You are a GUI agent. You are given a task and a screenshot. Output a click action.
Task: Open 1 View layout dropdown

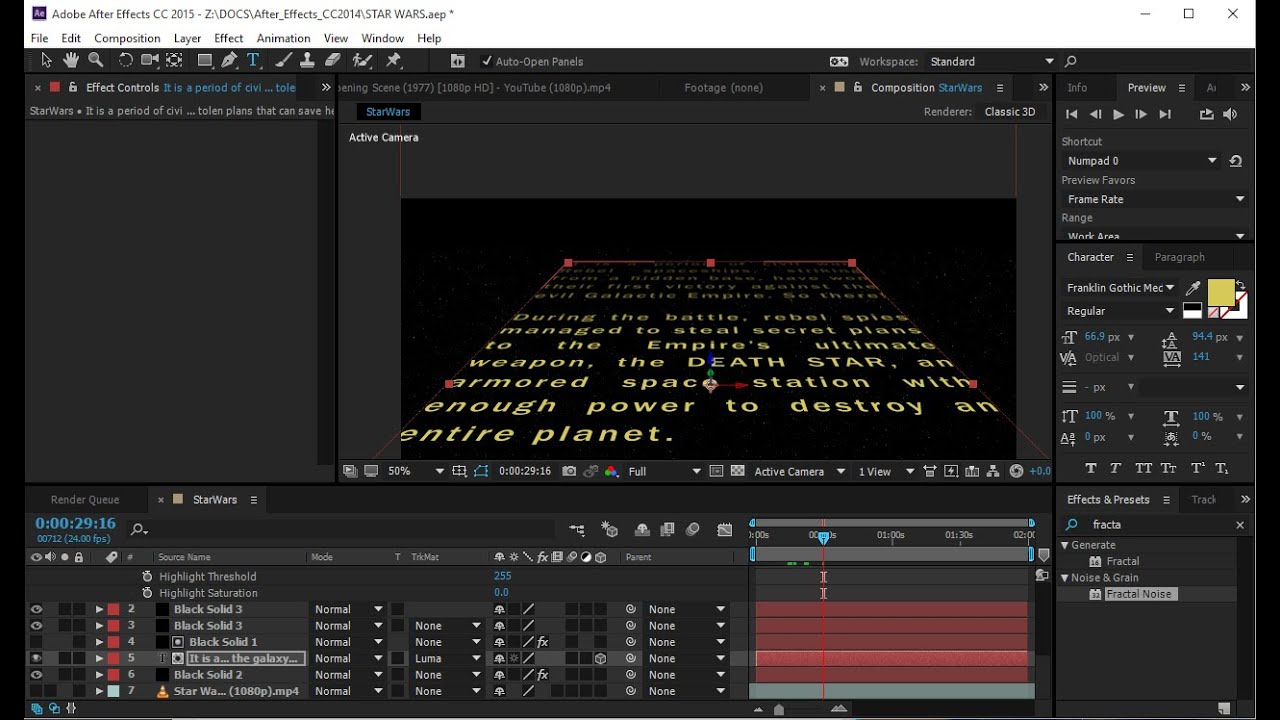(x=886, y=471)
